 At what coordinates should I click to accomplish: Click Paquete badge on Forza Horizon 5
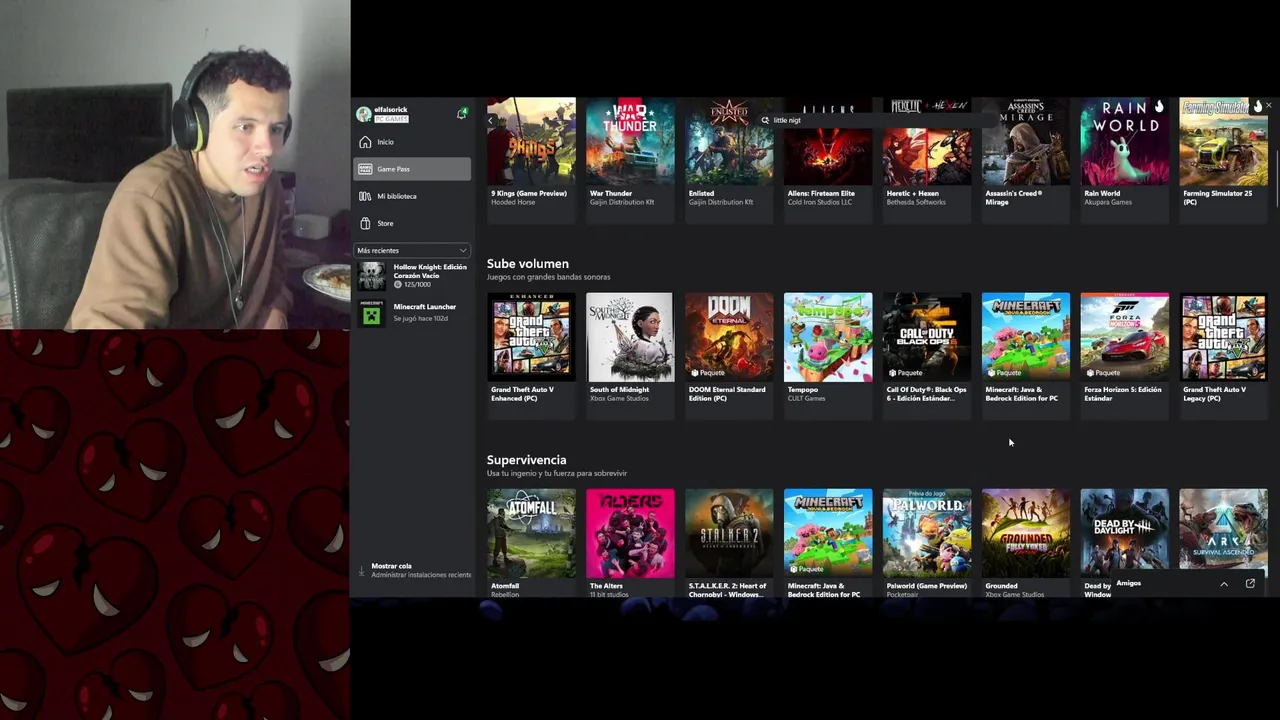point(1103,373)
